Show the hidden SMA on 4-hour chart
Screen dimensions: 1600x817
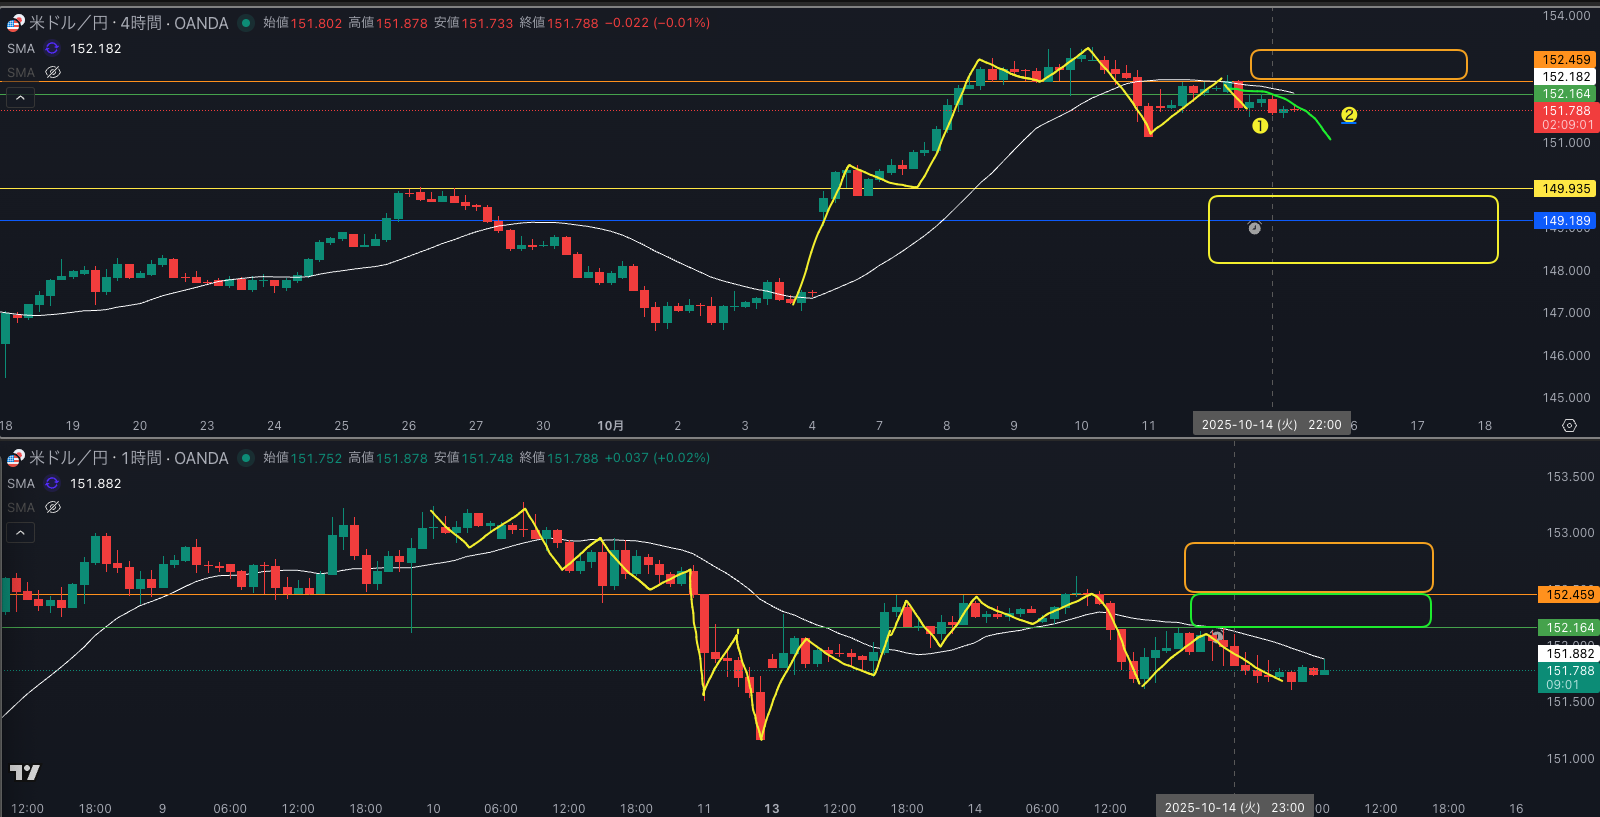pyautogui.click(x=53, y=72)
